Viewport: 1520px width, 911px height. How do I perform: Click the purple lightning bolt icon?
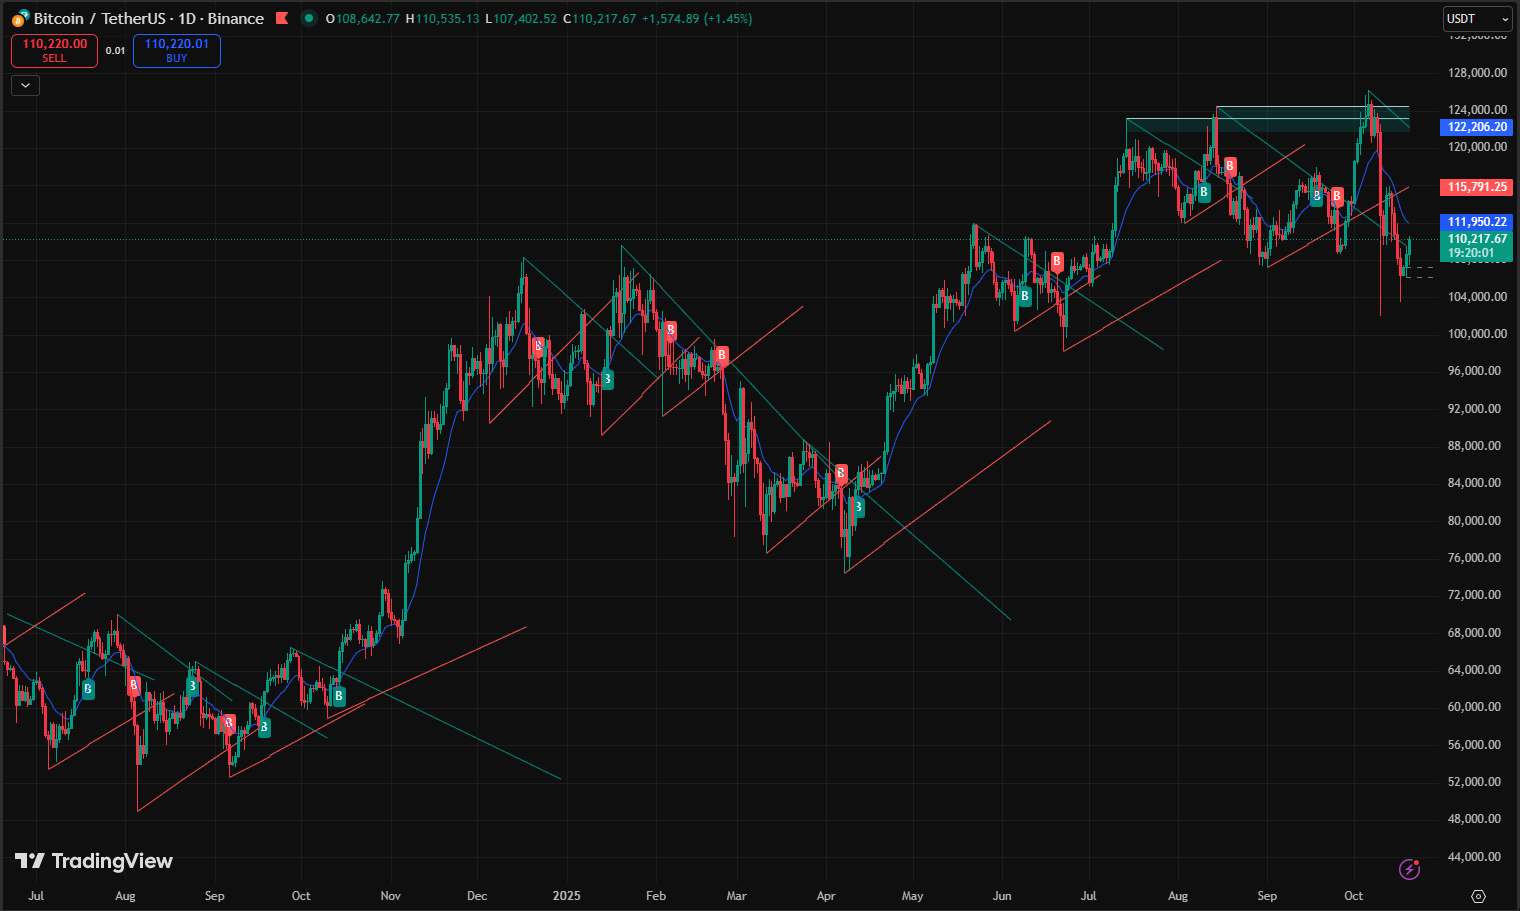[x=1409, y=869]
